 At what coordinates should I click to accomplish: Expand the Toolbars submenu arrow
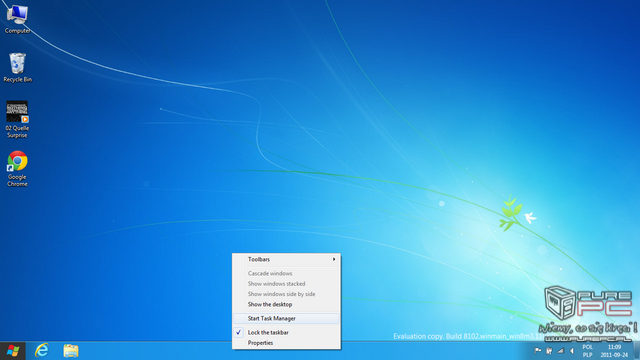tap(334, 259)
